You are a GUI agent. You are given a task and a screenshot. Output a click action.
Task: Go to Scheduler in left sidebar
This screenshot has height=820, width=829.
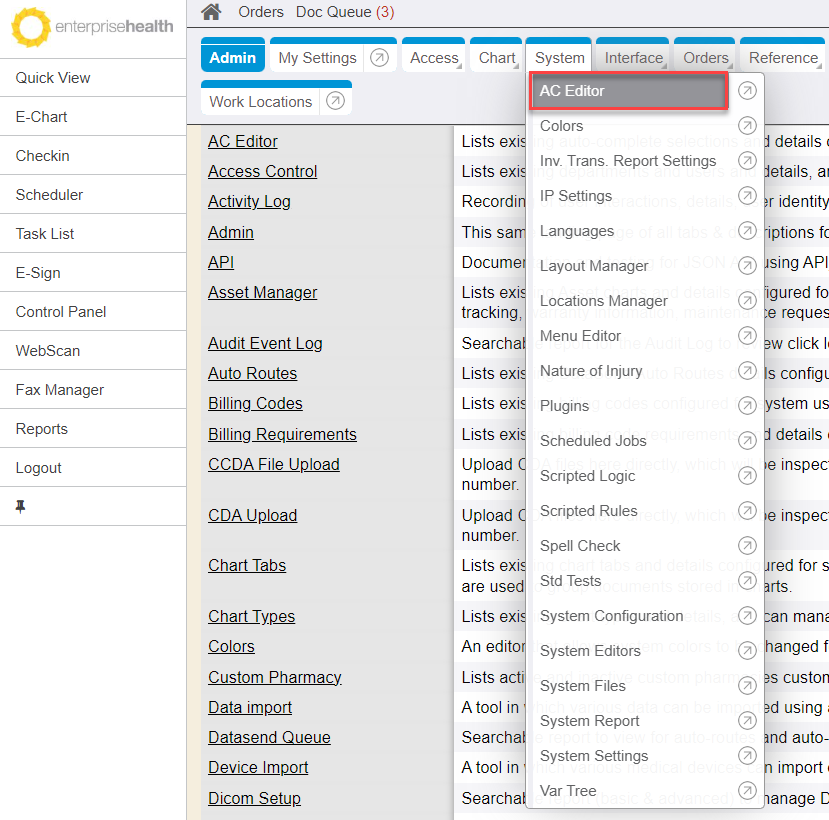(x=49, y=195)
